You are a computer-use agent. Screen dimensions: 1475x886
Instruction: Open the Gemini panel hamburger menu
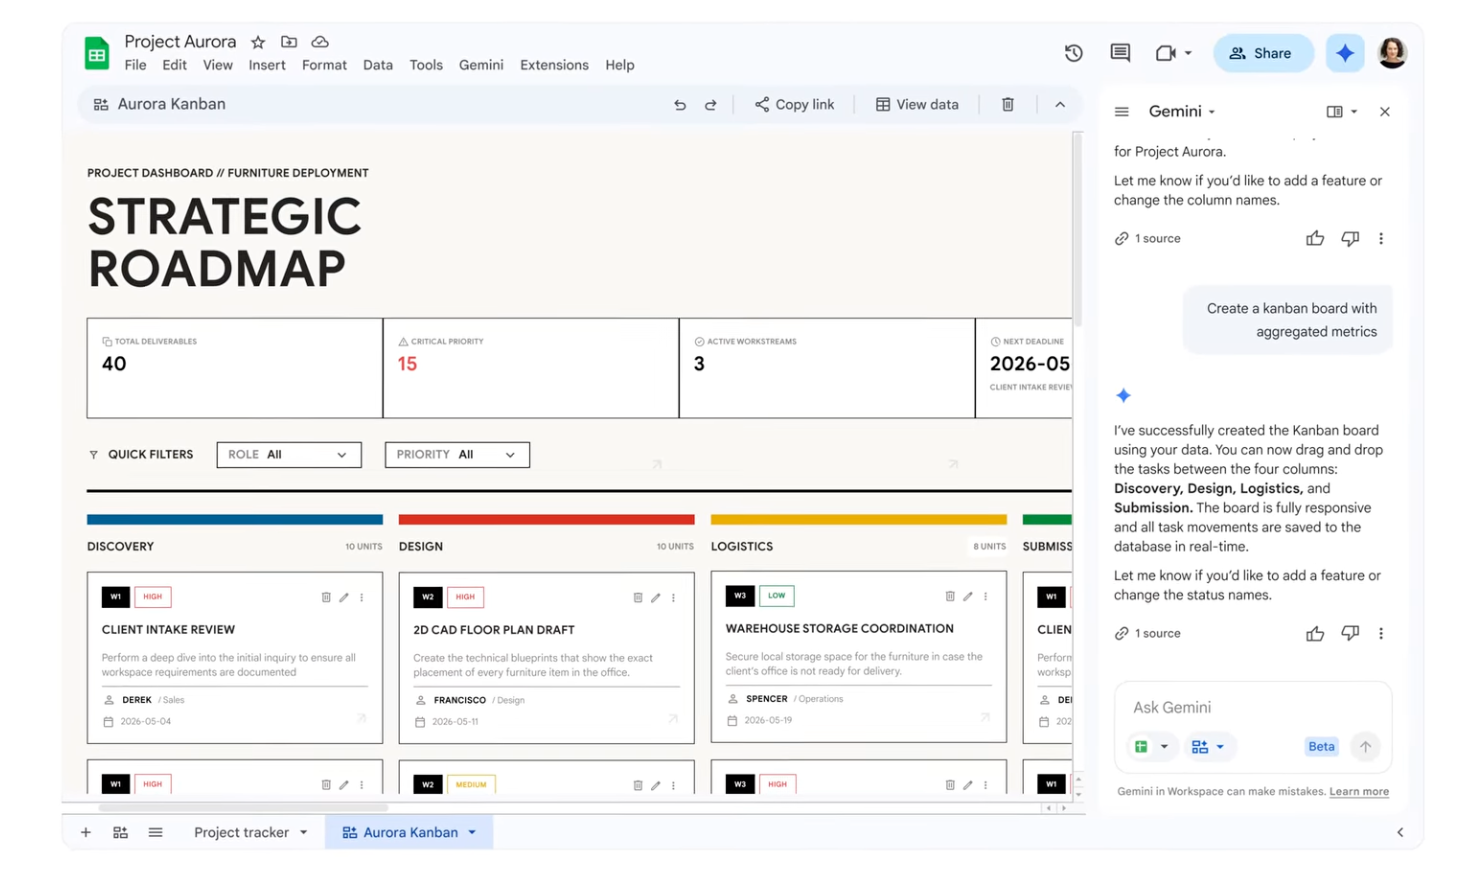coord(1122,112)
